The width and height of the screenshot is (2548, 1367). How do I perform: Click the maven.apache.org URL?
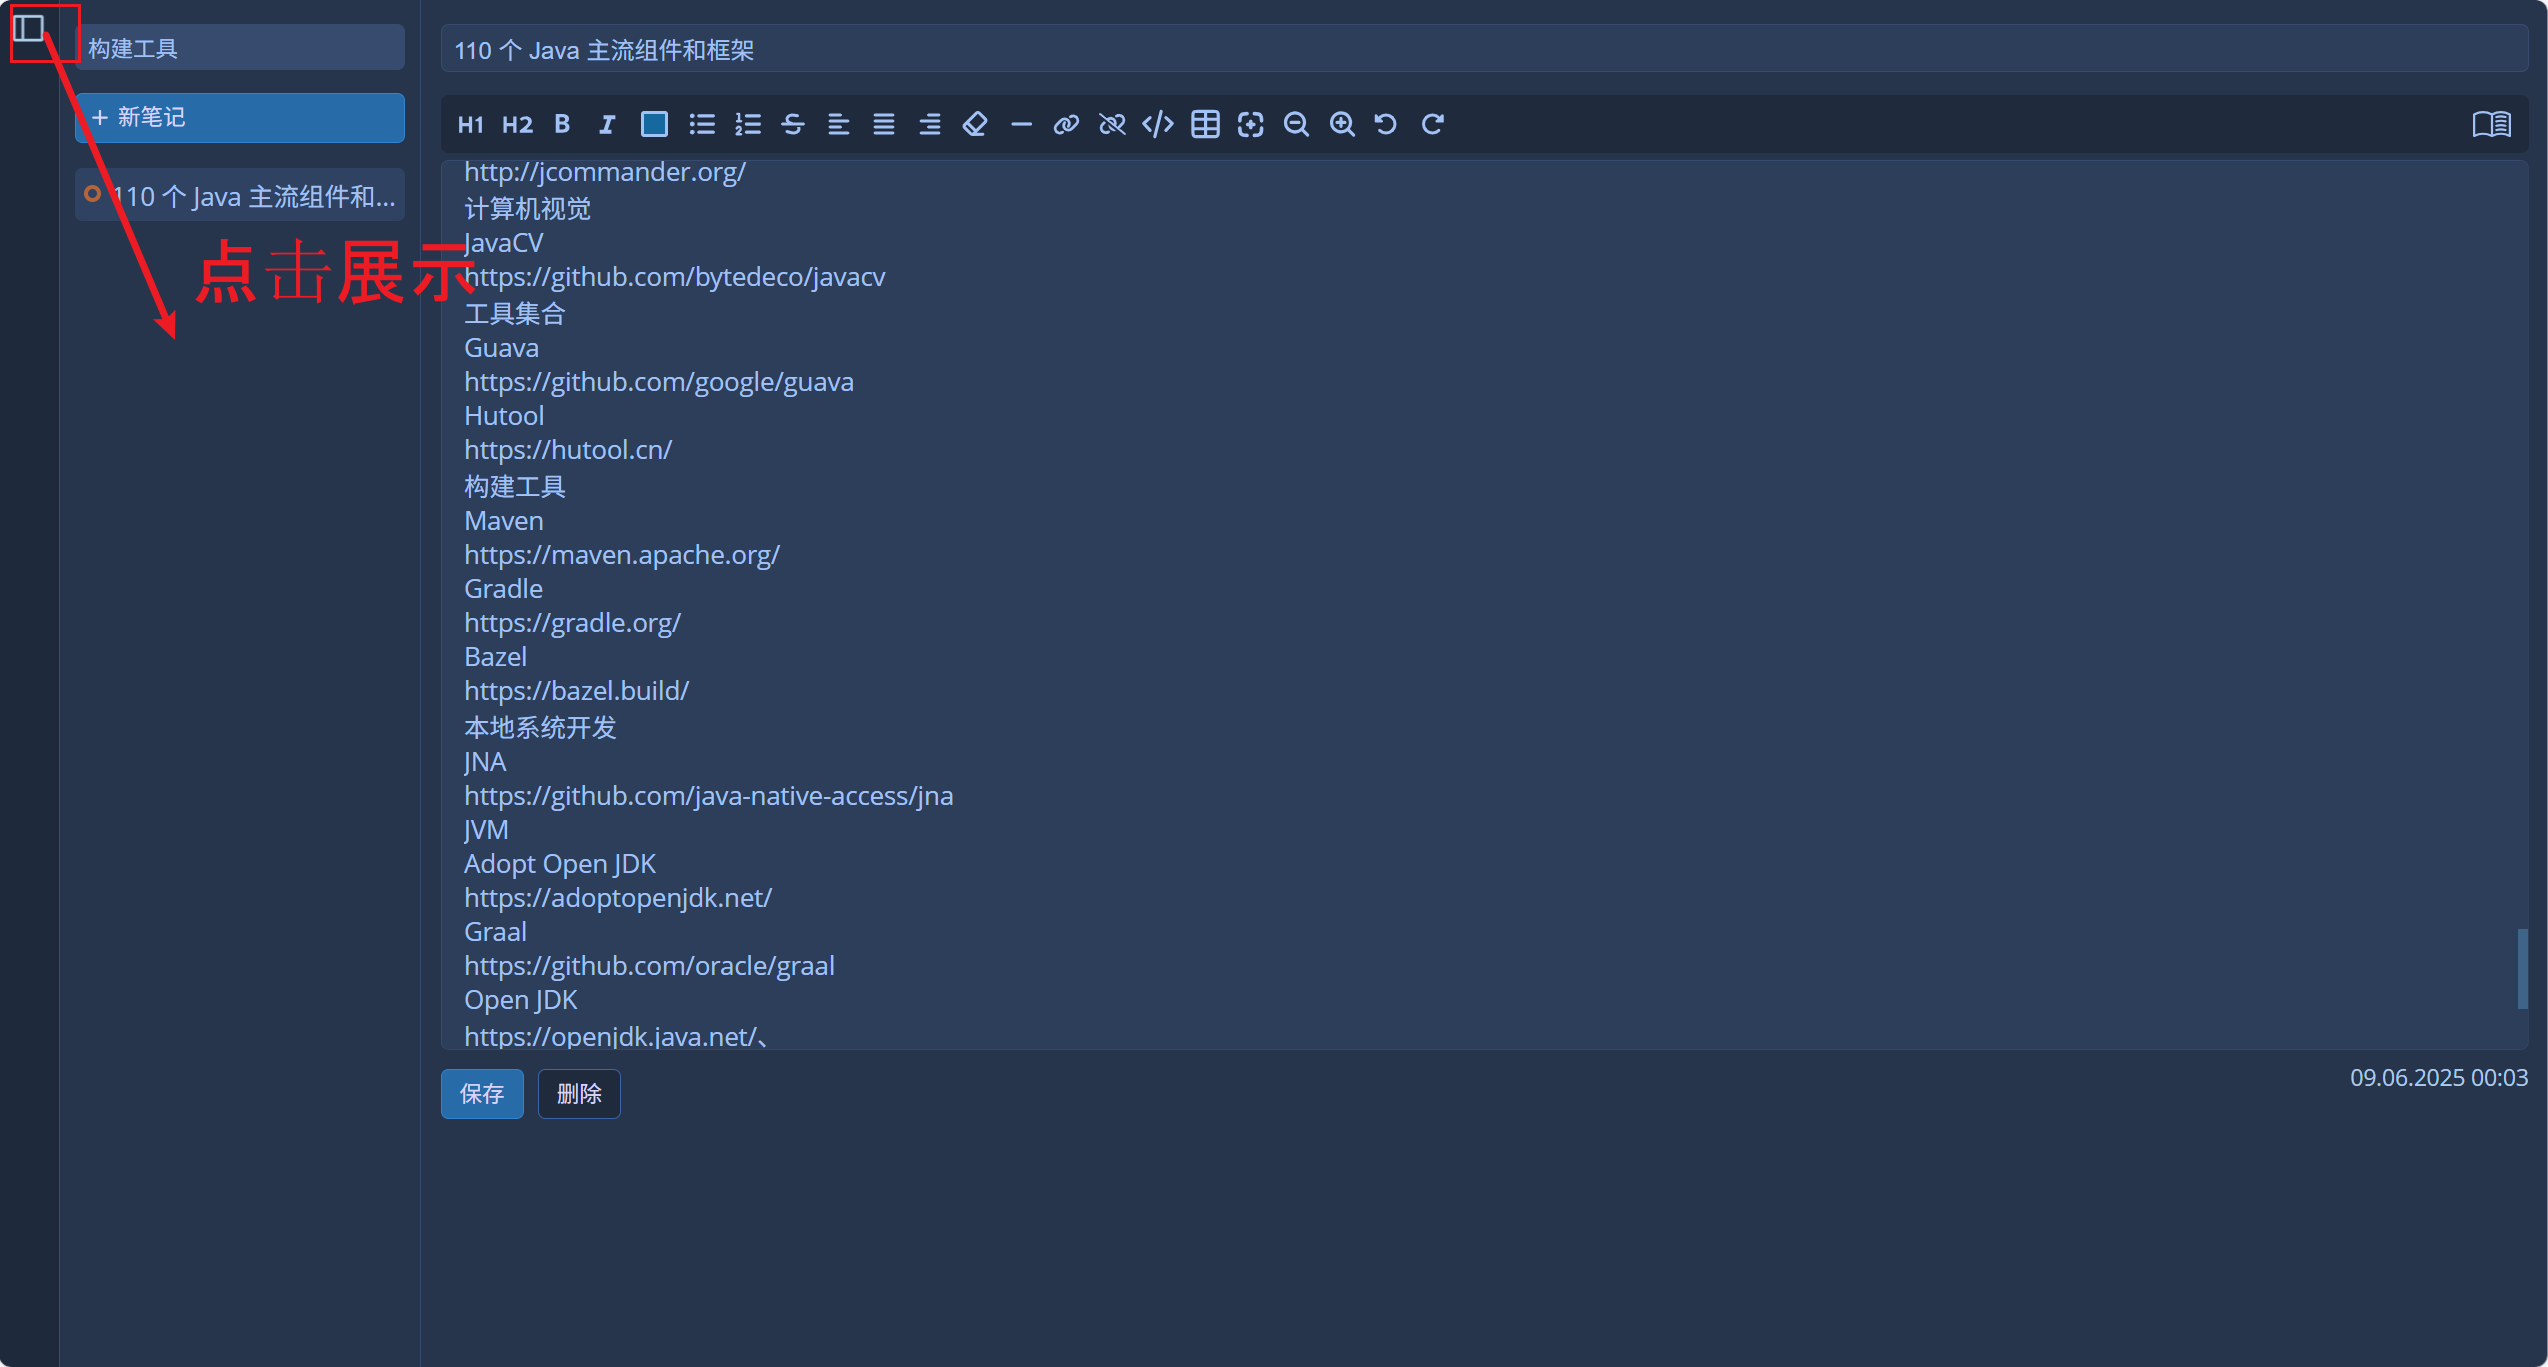622,555
